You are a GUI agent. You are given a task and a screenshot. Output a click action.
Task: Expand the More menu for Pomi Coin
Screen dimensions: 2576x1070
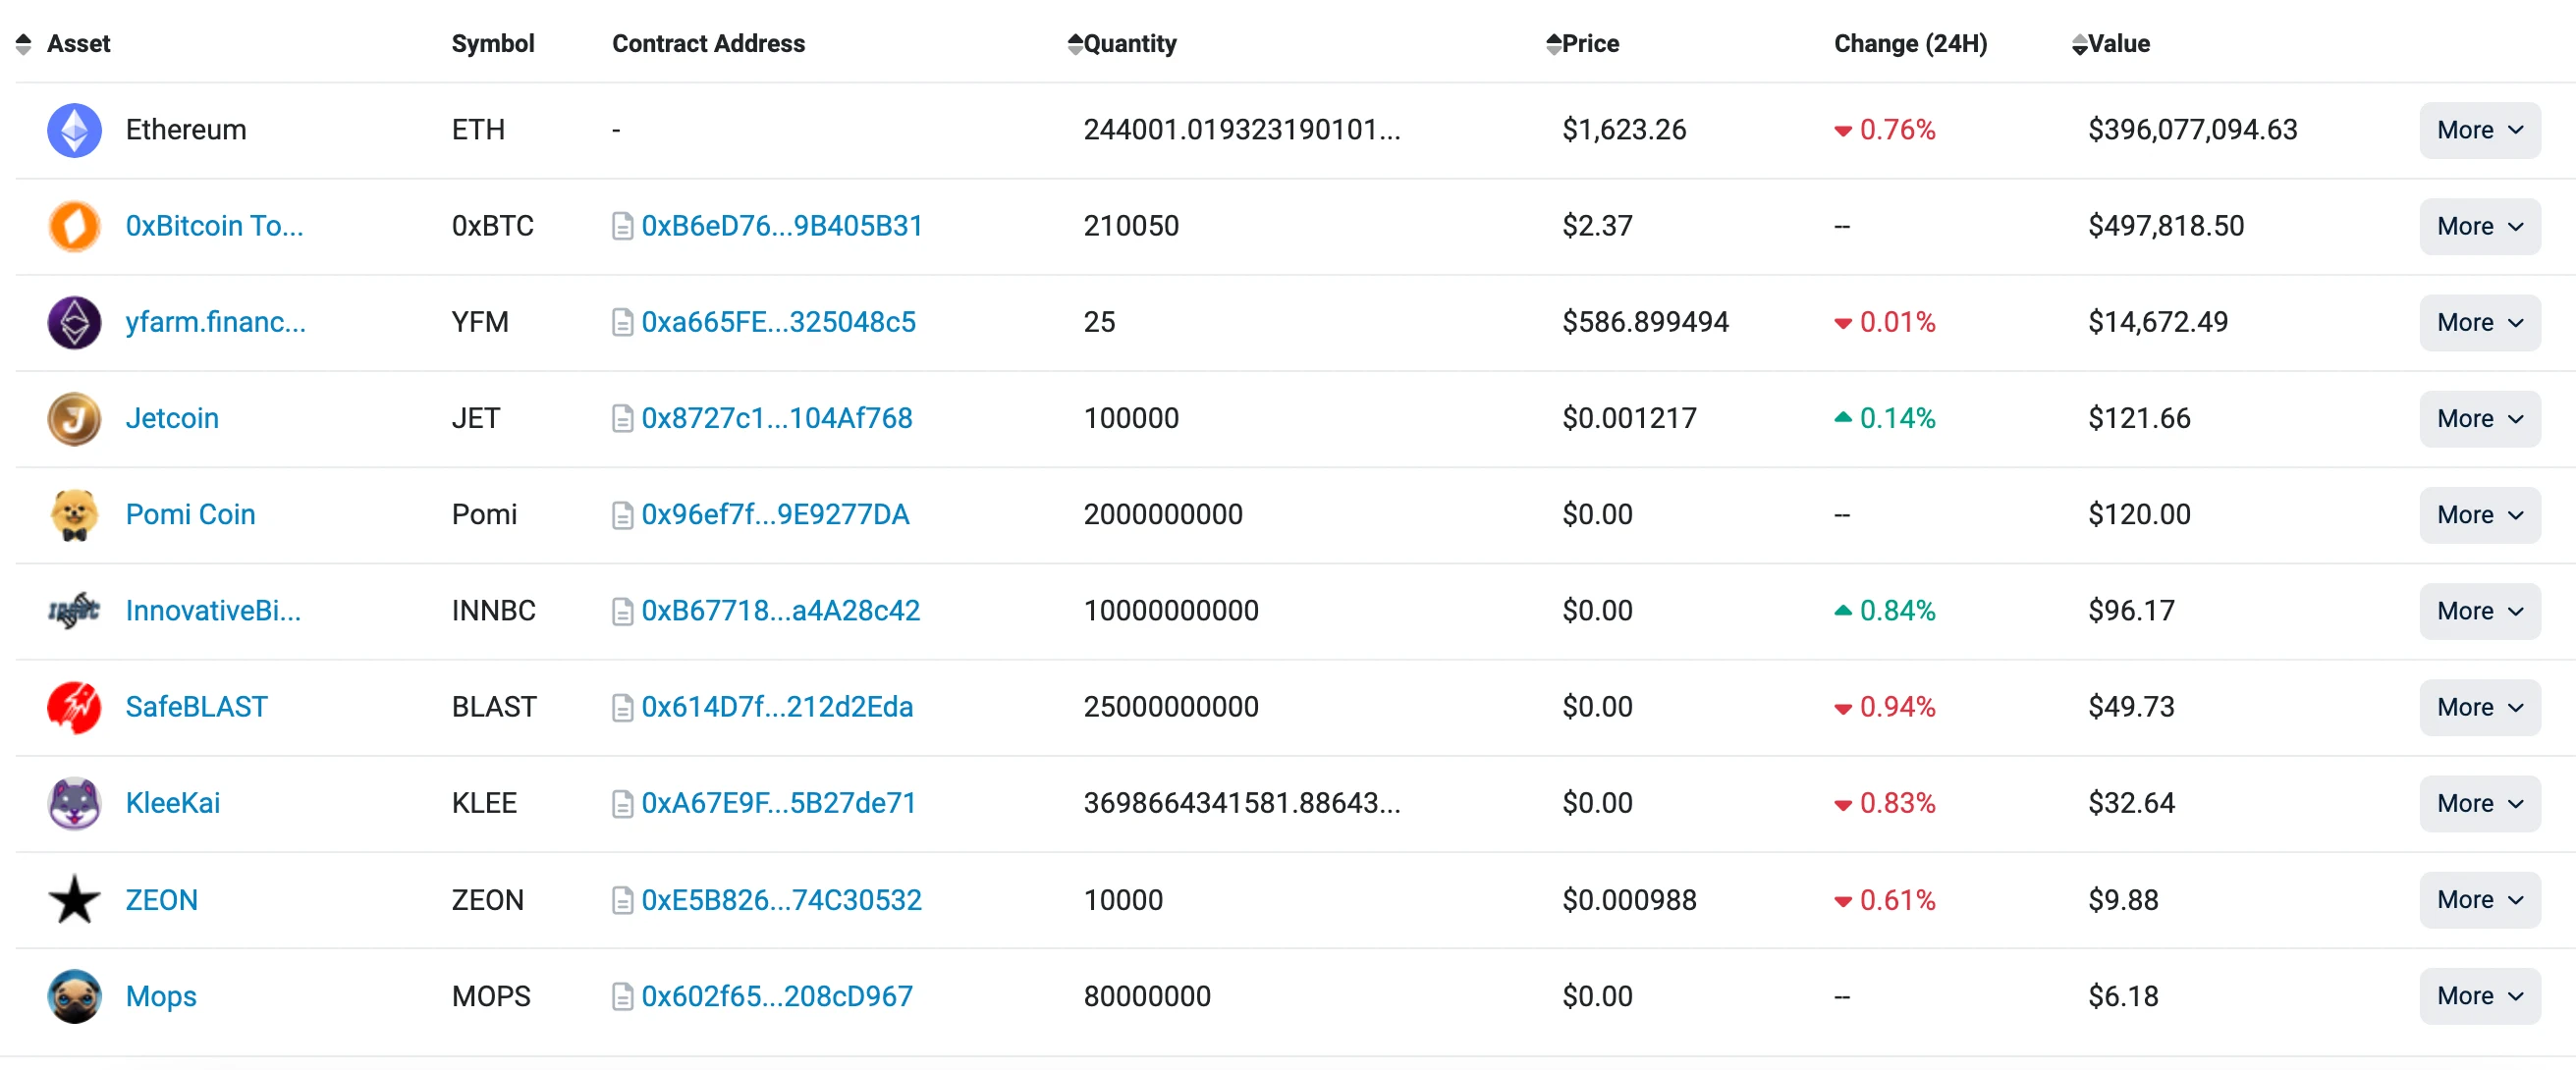point(2480,514)
